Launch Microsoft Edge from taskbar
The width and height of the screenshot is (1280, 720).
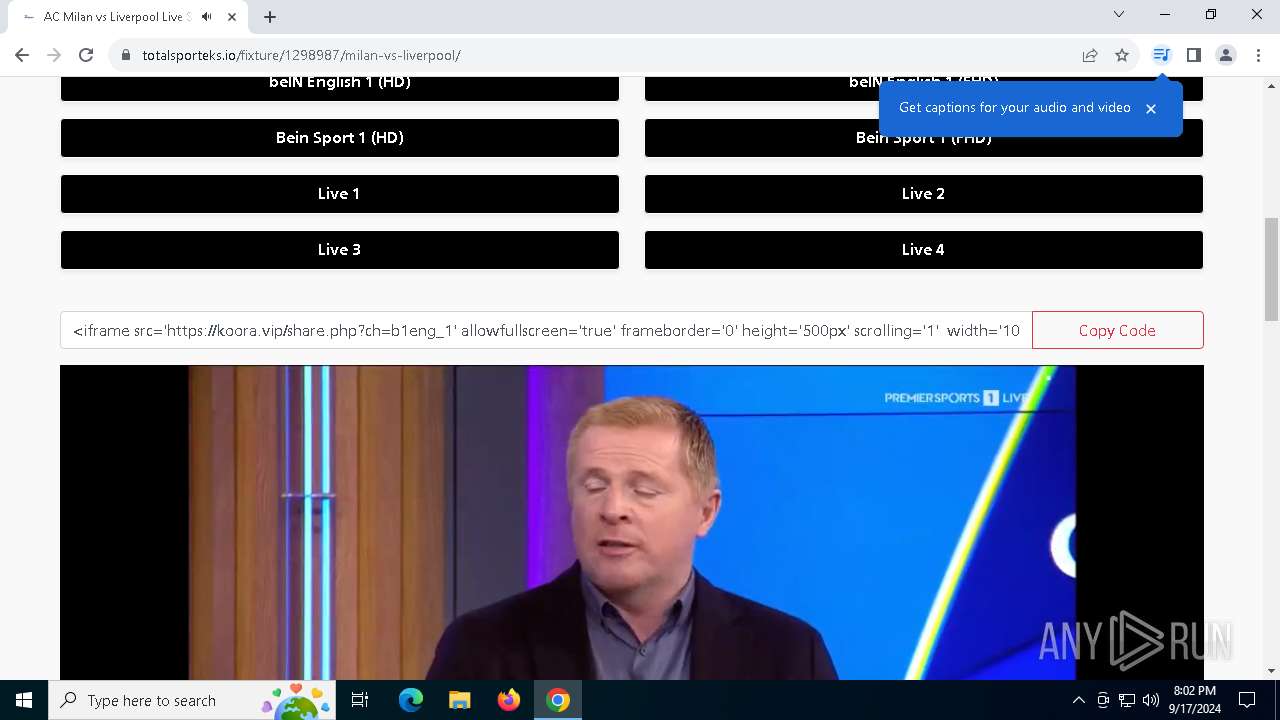point(411,700)
